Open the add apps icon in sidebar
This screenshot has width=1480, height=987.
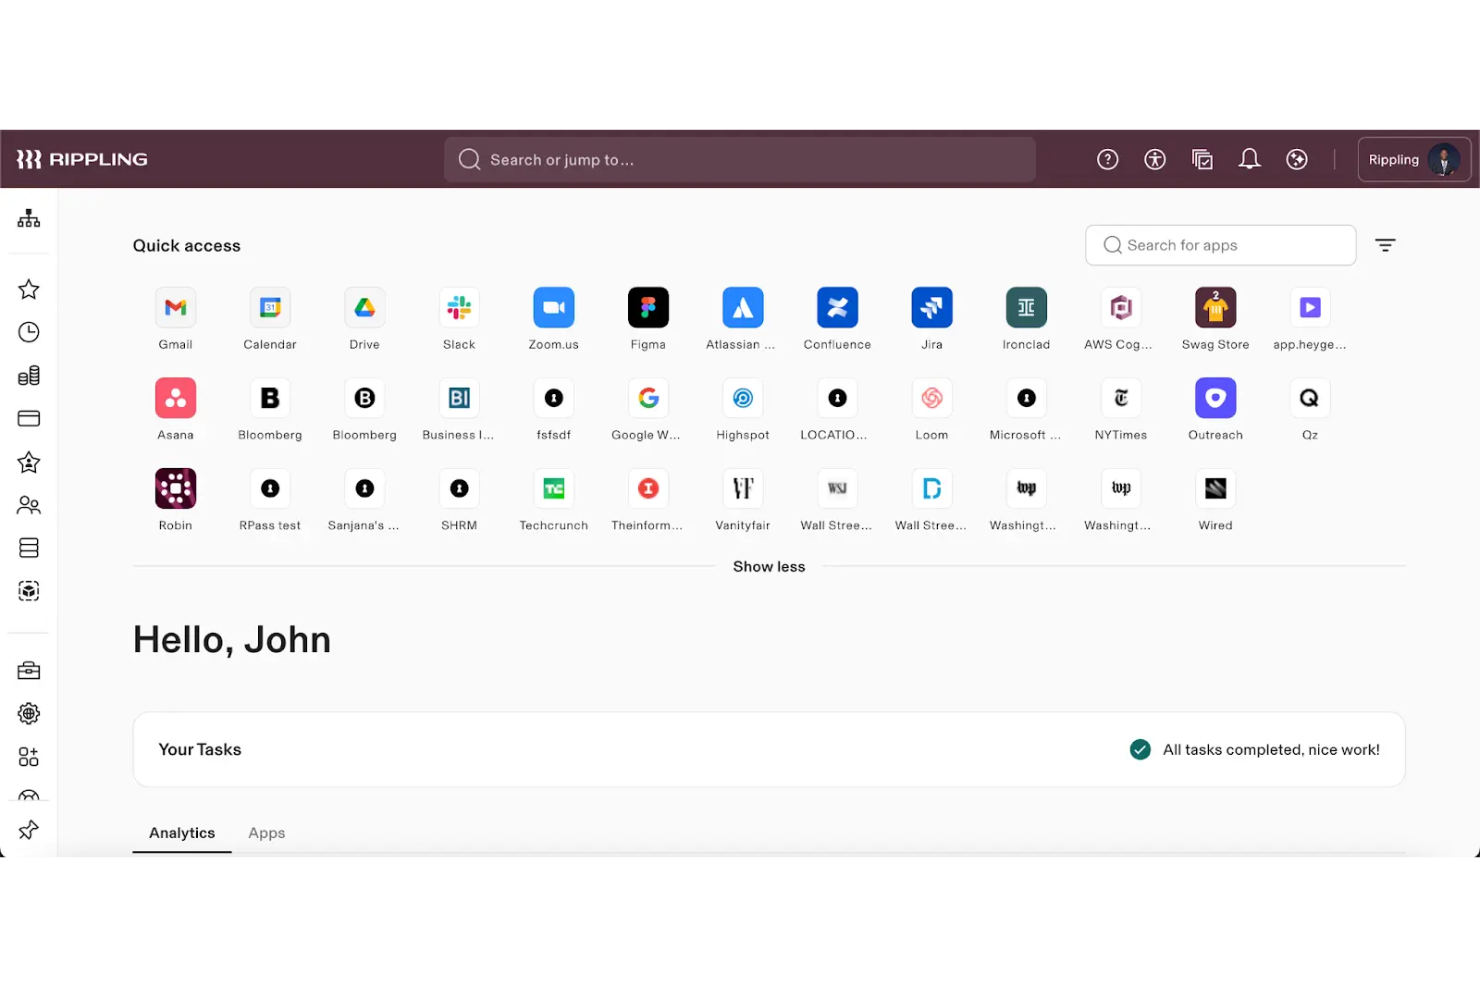pyautogui.click(x=29, y=757)
